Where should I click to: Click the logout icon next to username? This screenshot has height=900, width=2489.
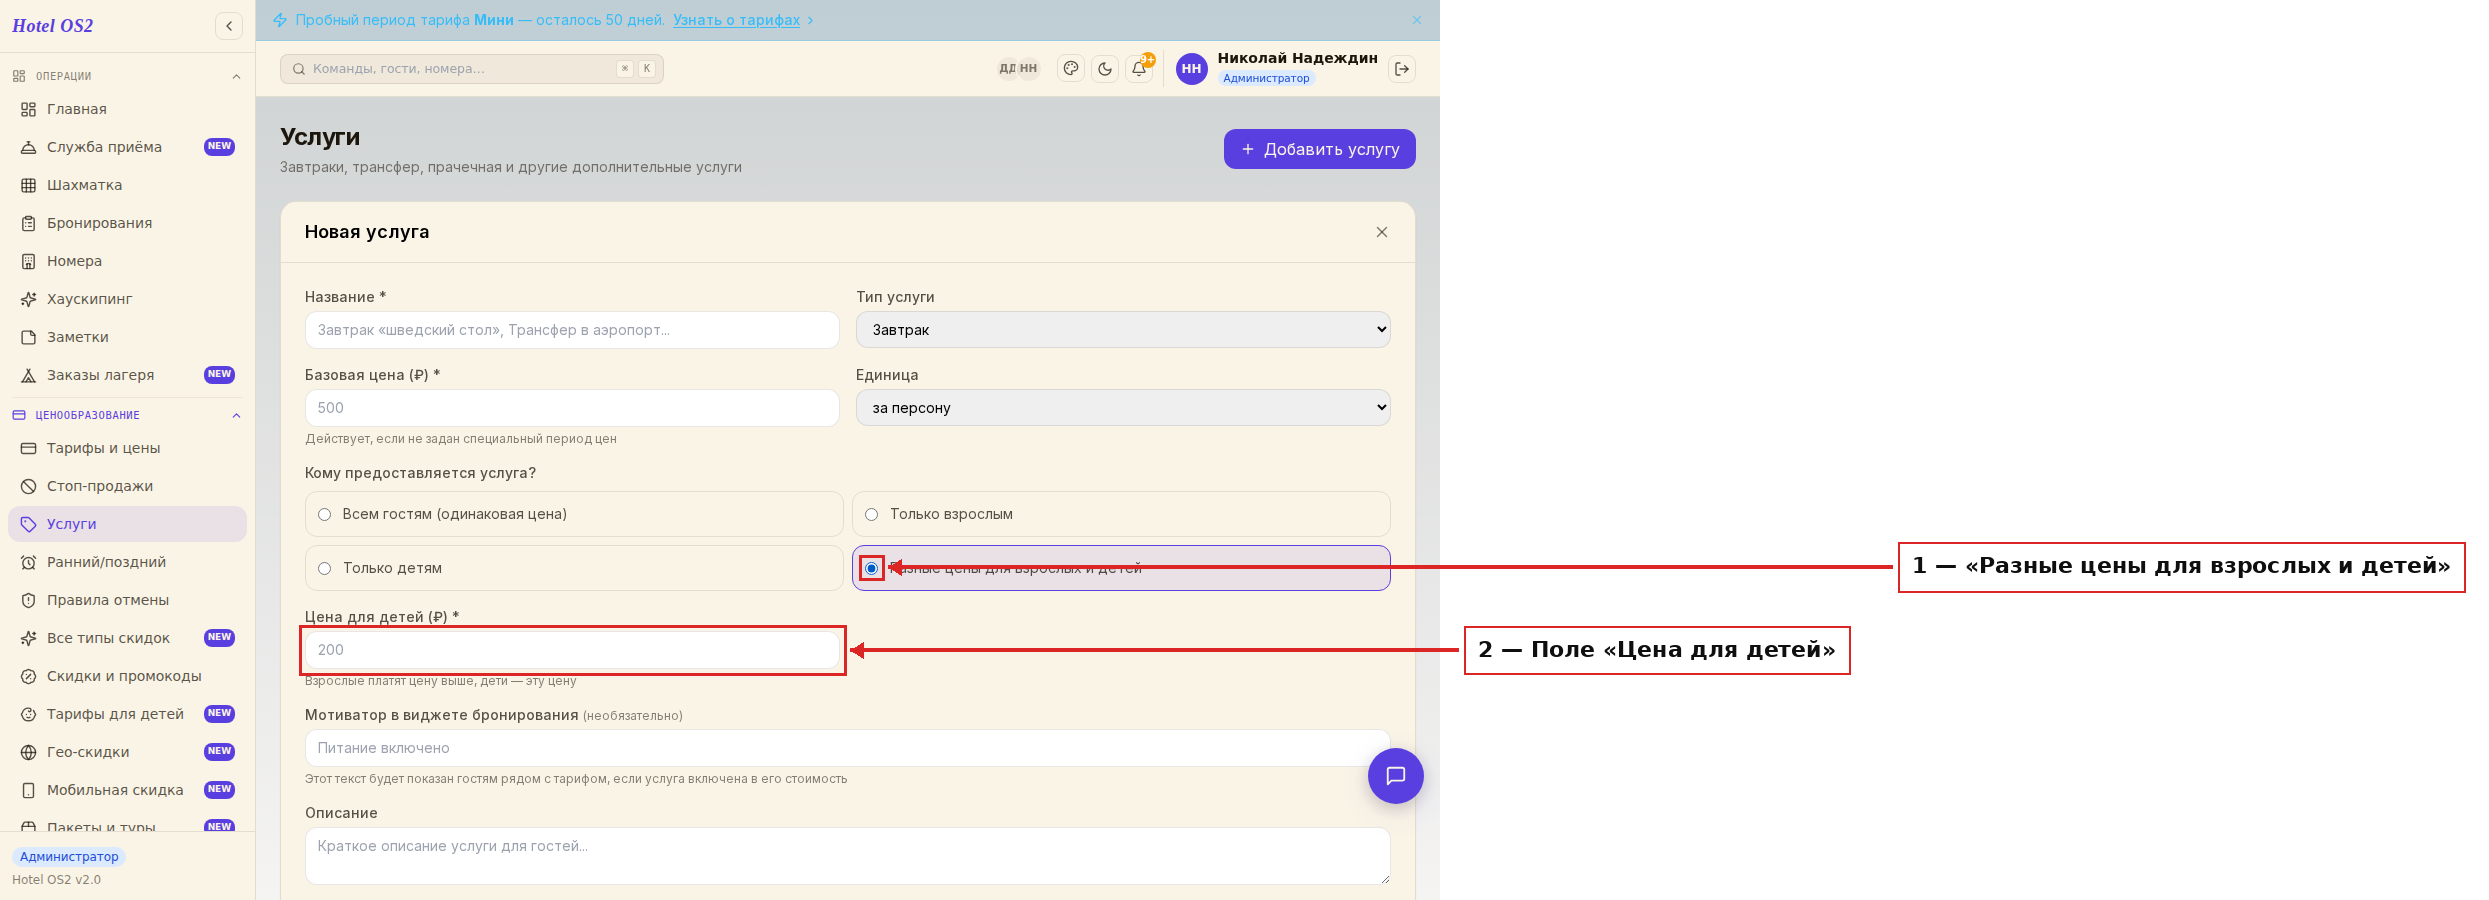click(1402, 69)
